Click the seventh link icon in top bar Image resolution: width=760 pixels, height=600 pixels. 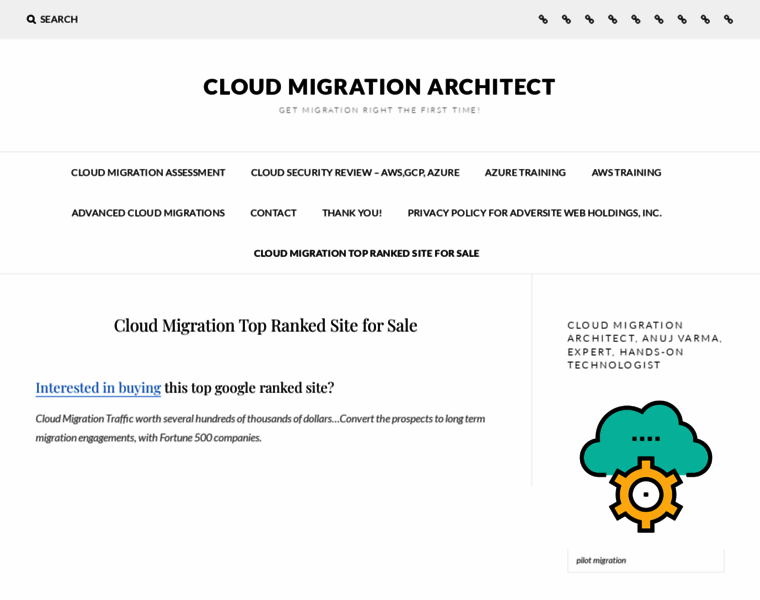click(x=682, y=19)
